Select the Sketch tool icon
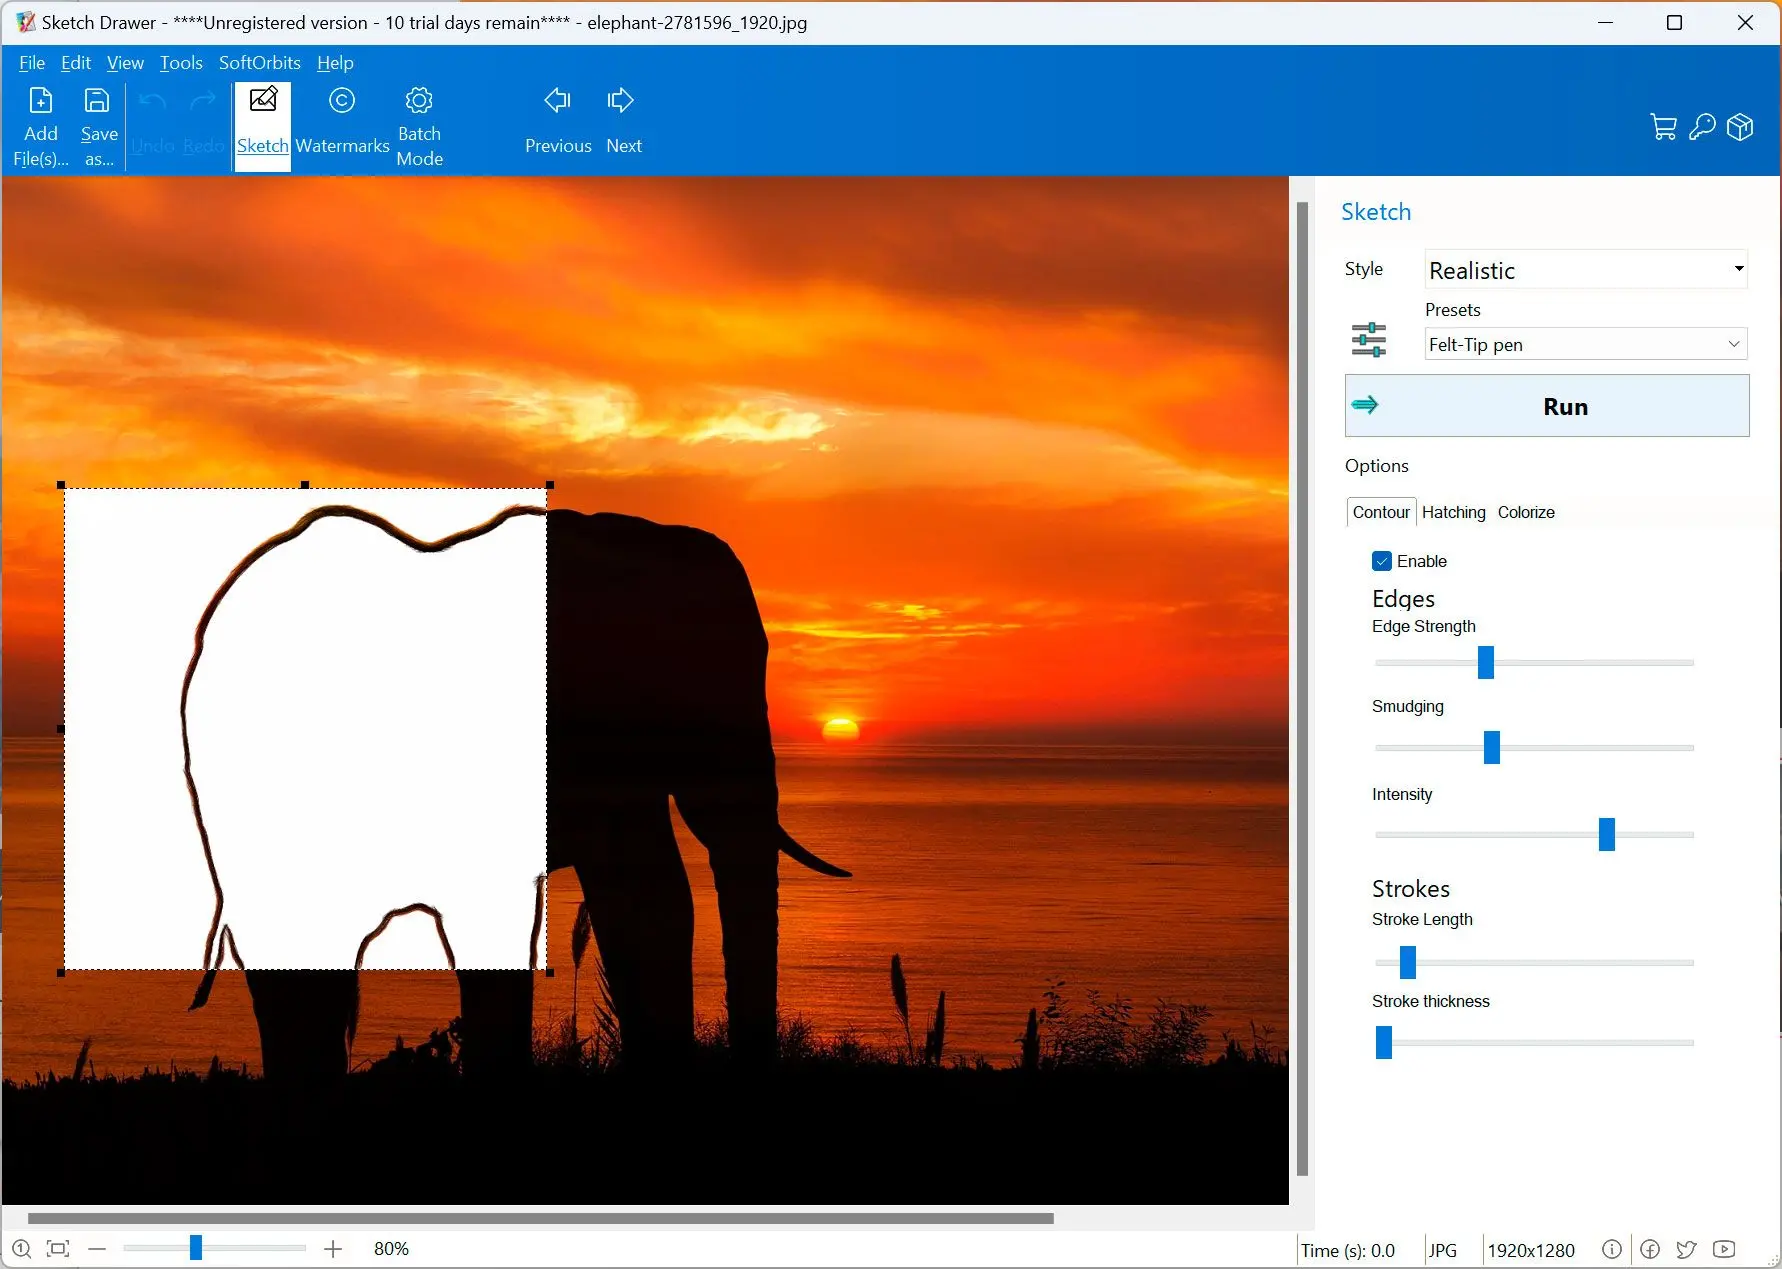This screenshot has width=1782, height=1269. [263, 99]
